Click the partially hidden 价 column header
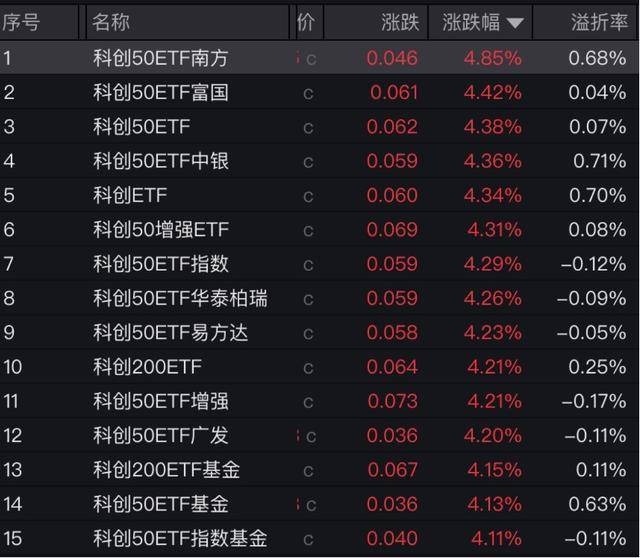 click(x=305, y=22)
